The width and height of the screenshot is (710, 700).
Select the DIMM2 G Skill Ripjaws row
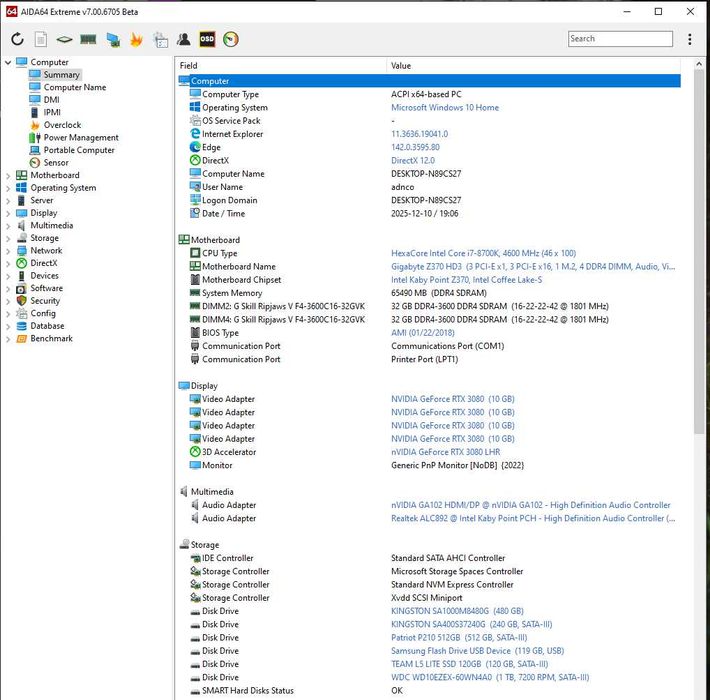[x=429, y=307]
